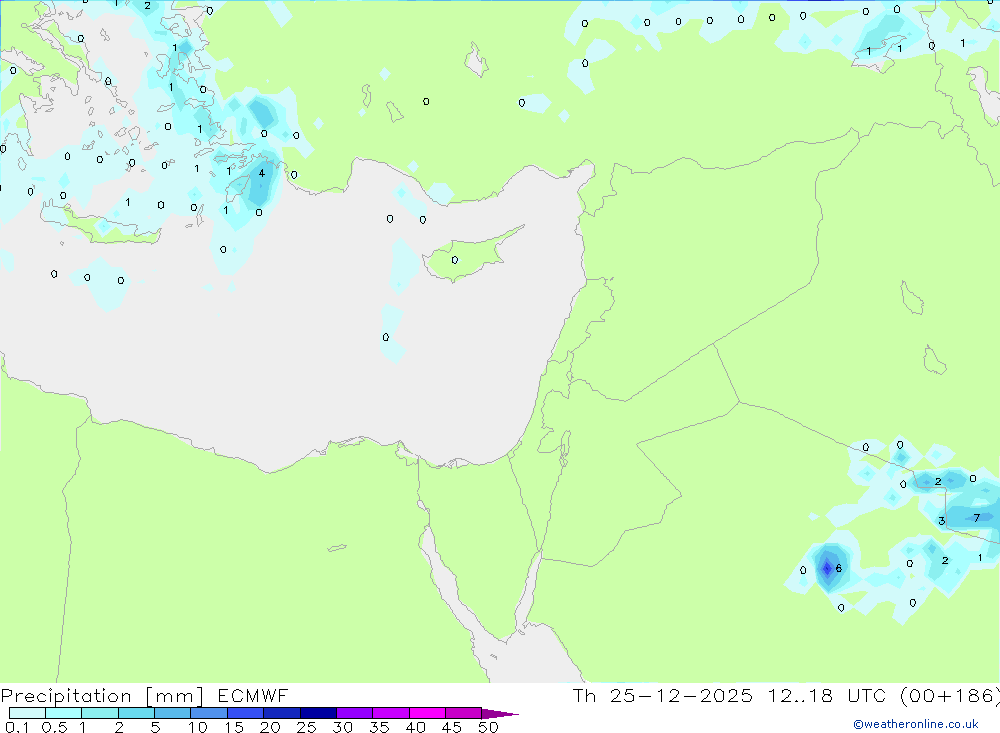Click the precipitation value '4' on map
Viewport: 1000px width, 733px height.
[261, 173]
